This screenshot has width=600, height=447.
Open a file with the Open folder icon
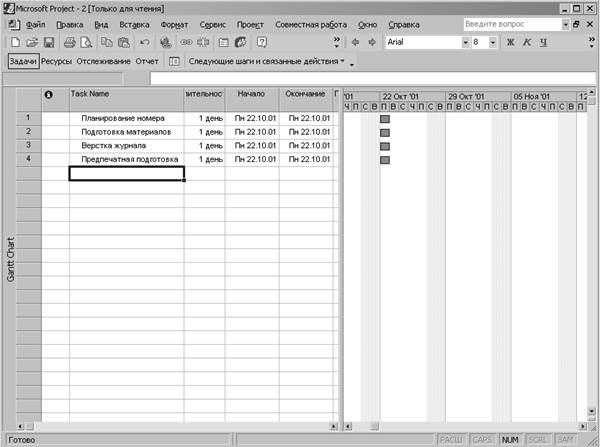coord(32,42)
